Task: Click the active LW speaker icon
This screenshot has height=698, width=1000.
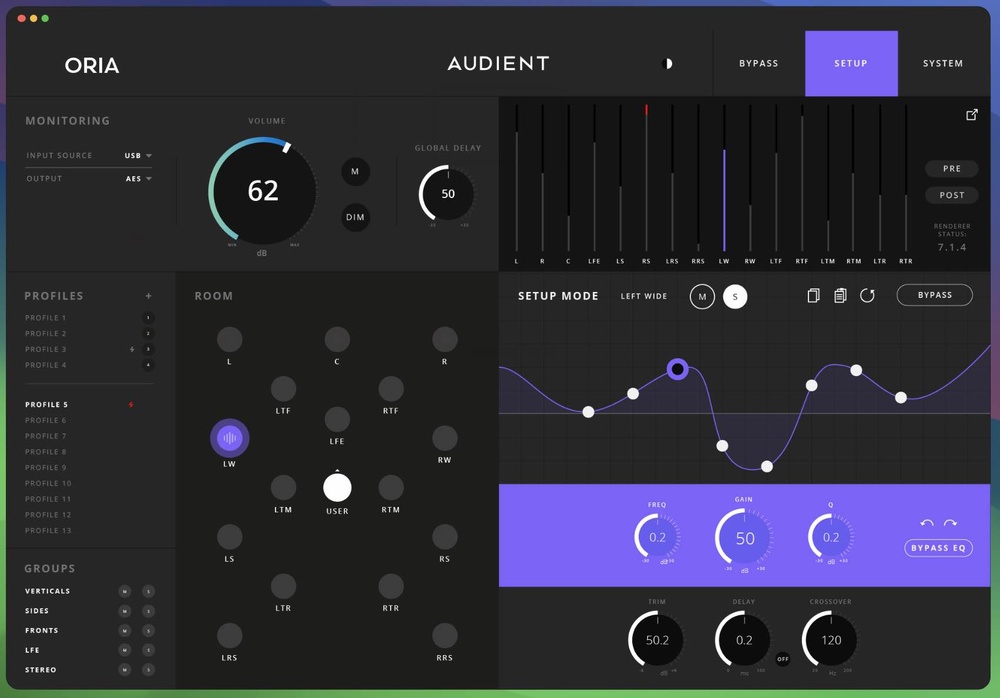Action: pyautogui.click(x=230, y=438)
